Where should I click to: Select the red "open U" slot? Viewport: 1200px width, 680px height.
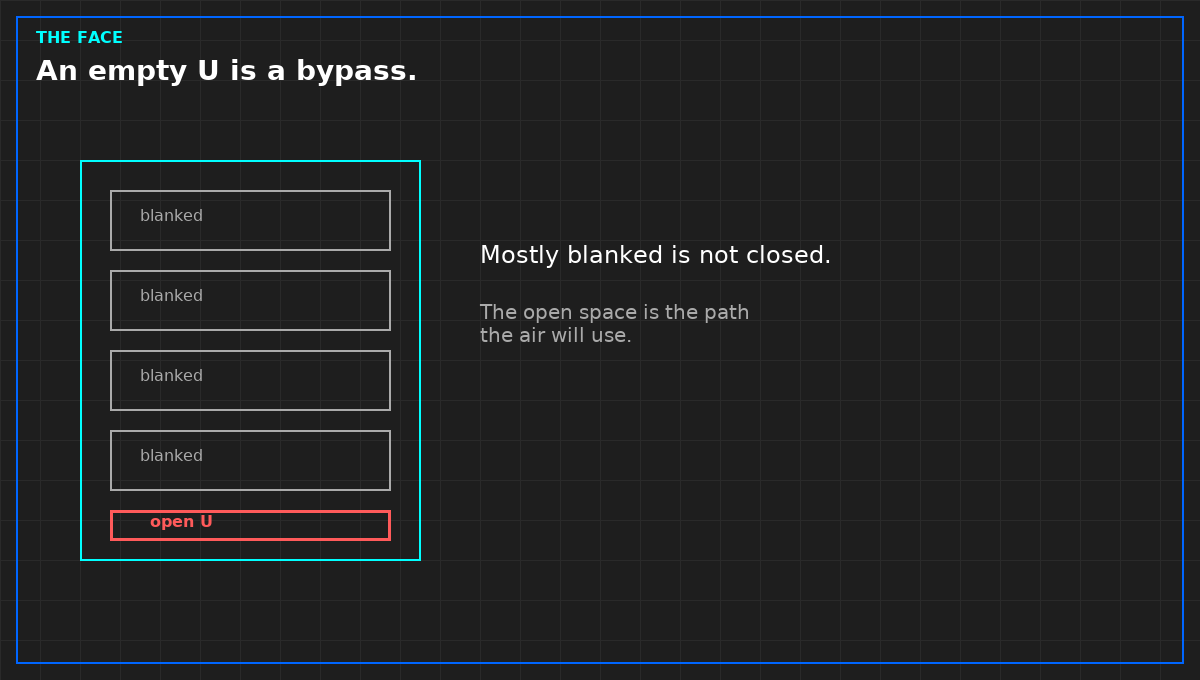click(x=250, y=525)
